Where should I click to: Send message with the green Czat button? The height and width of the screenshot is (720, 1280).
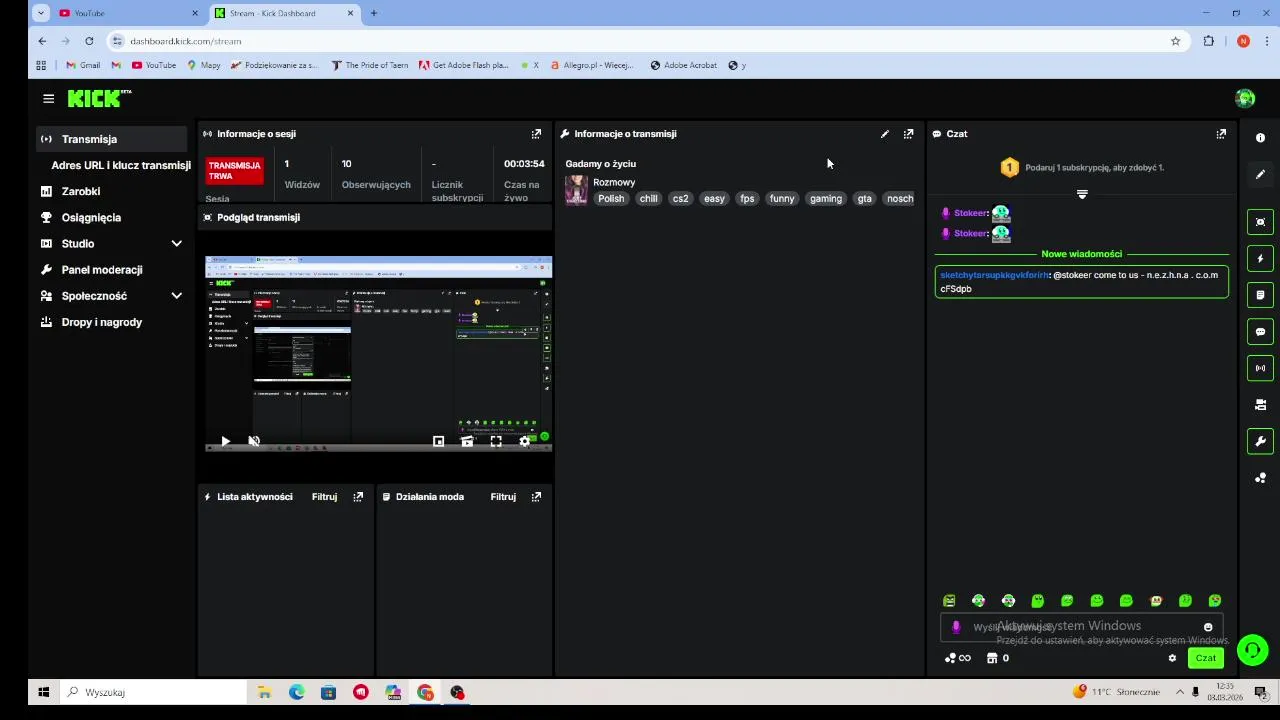[1206, 658]
